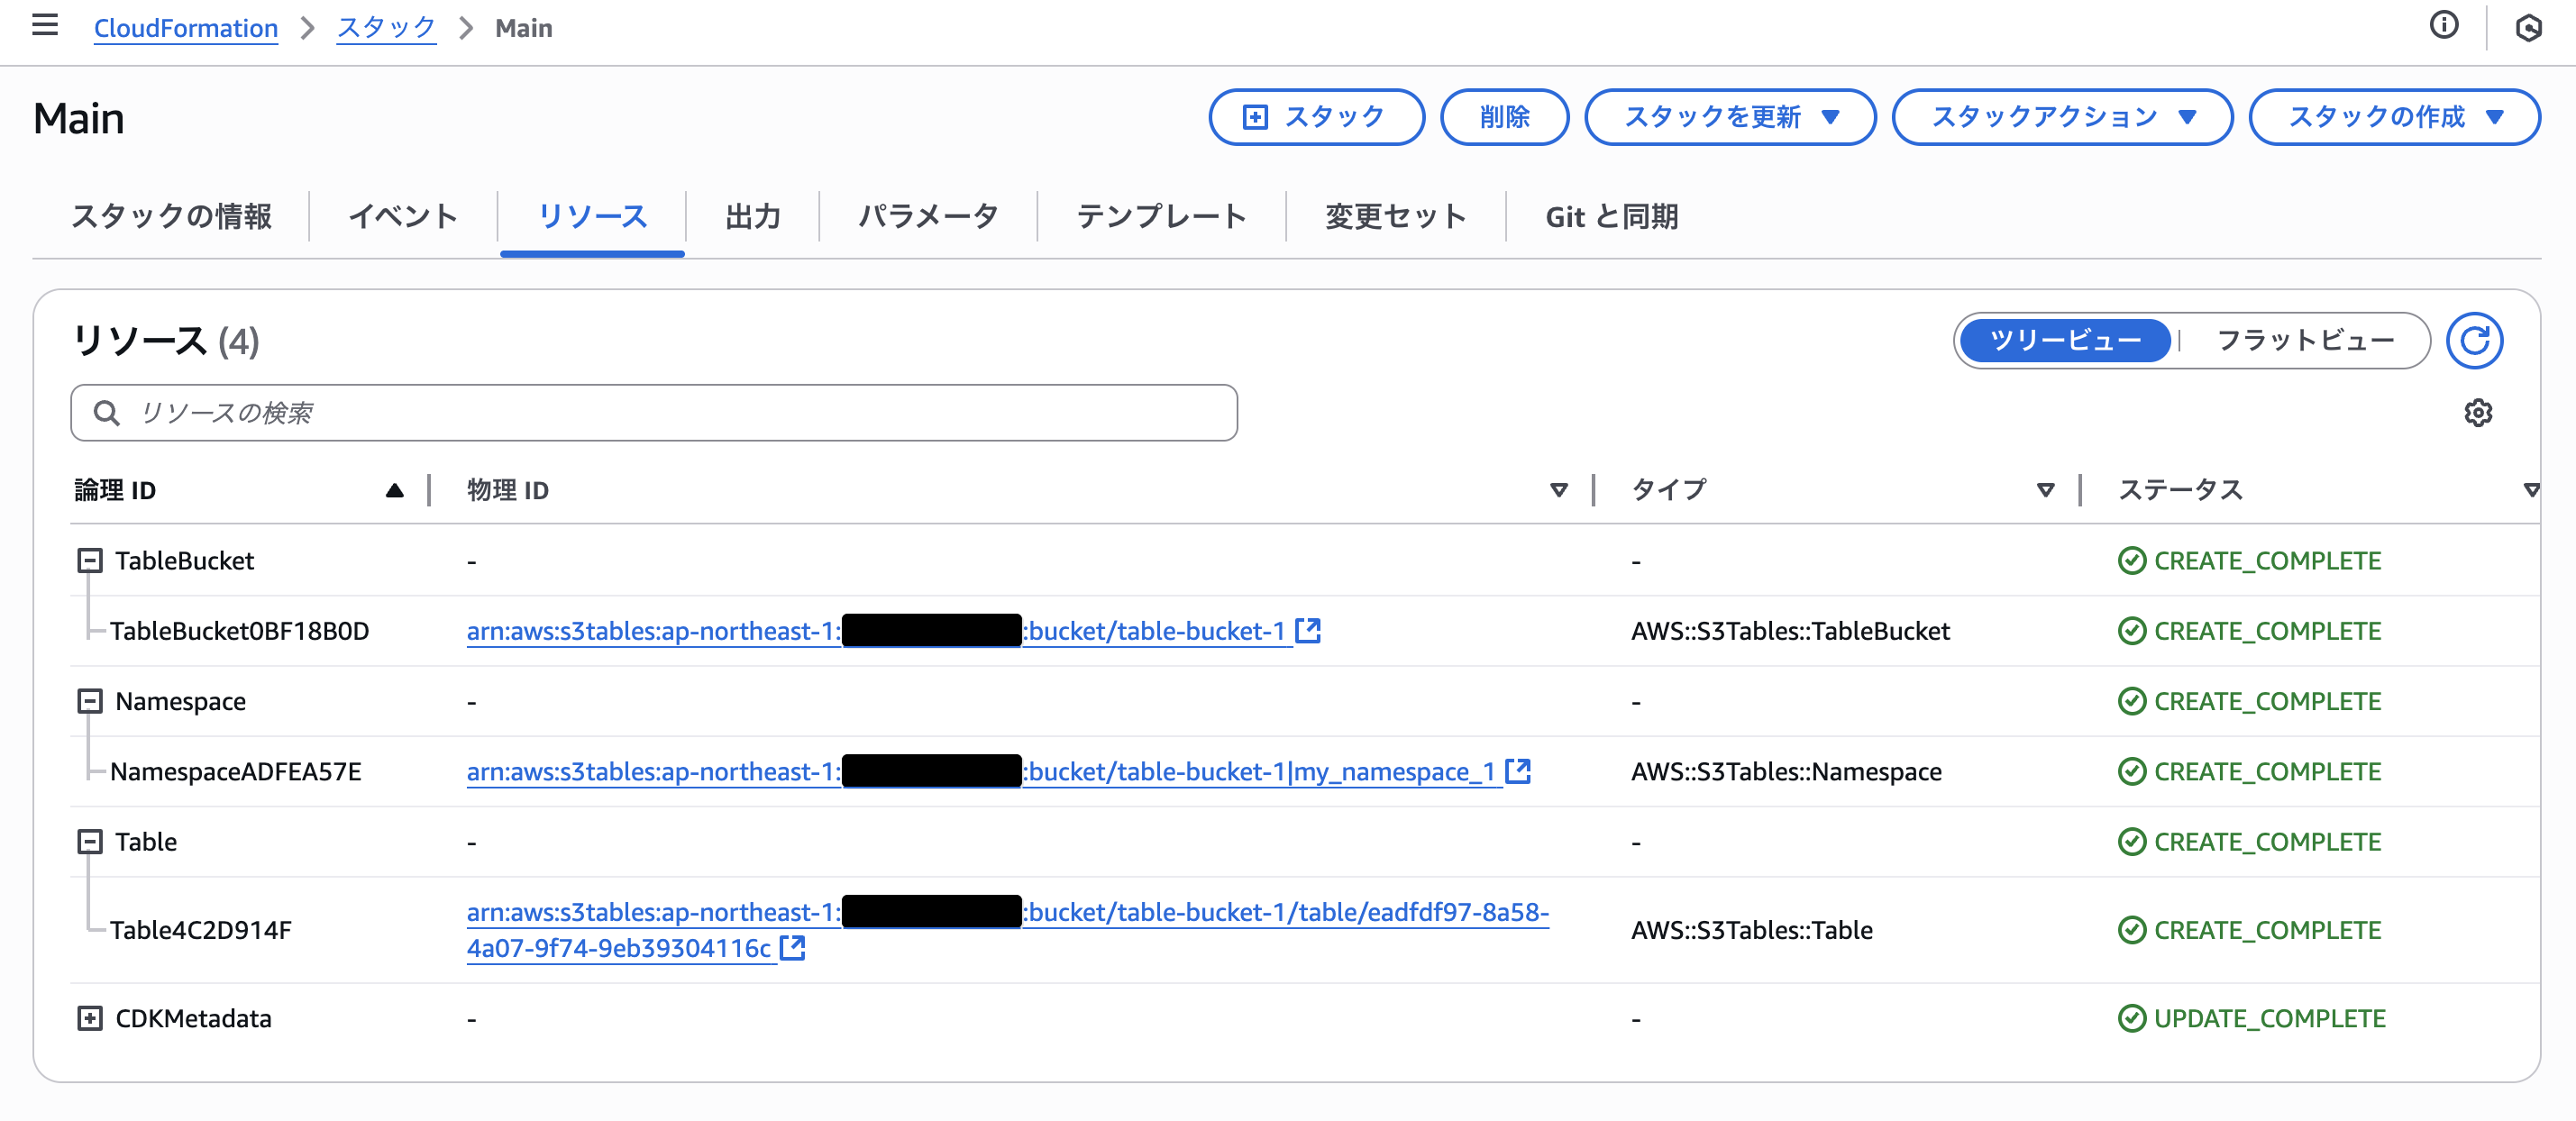
Task: Open the hamburger navigation menu
Action: coord(45,25)
